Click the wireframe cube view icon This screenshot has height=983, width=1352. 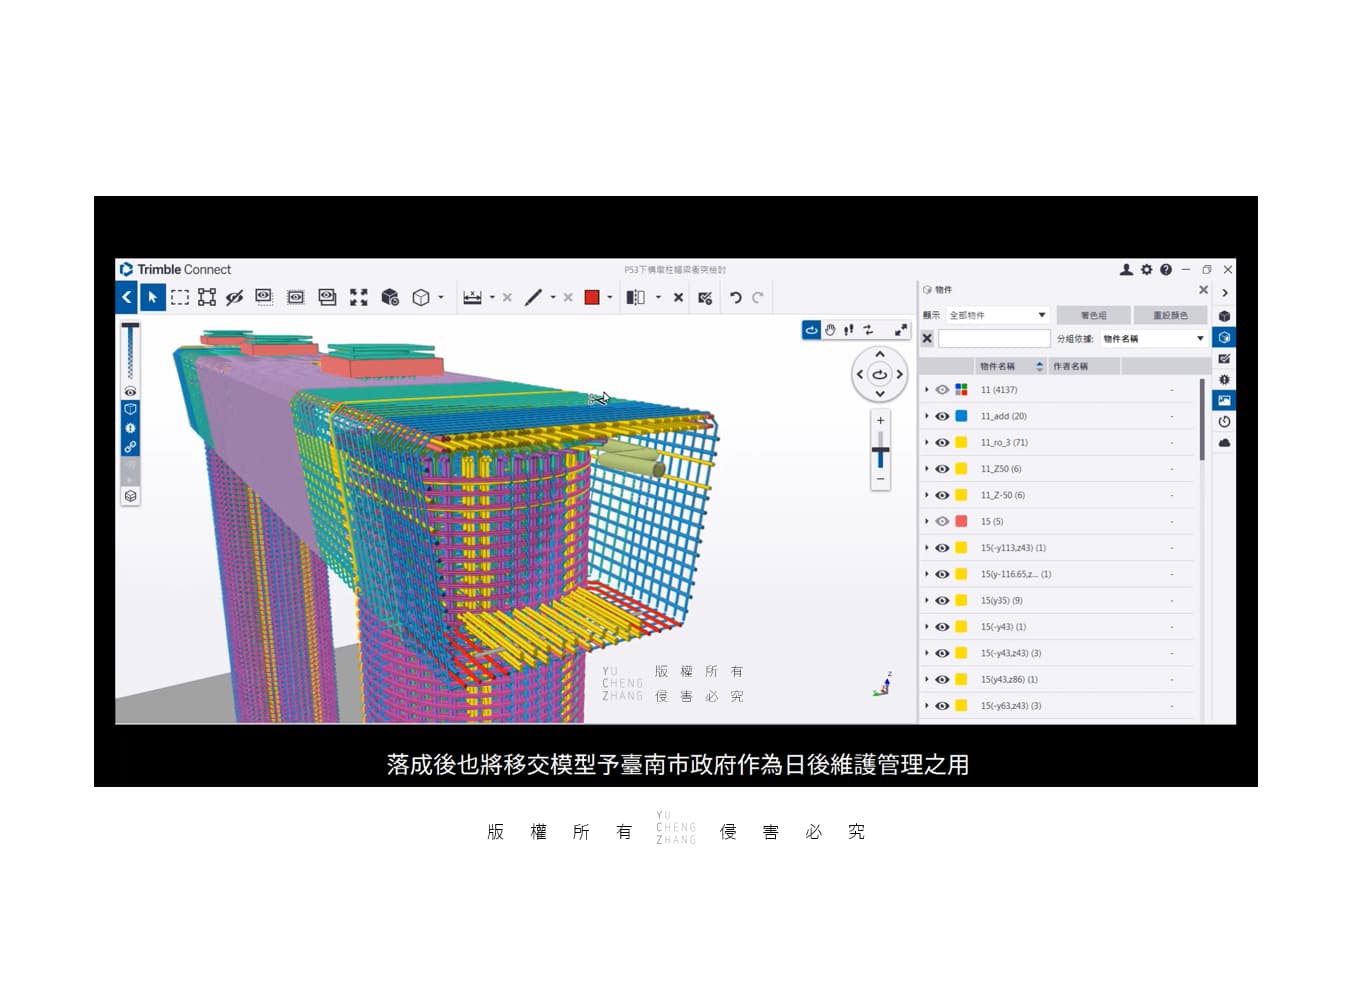click(x=421, y=297)
